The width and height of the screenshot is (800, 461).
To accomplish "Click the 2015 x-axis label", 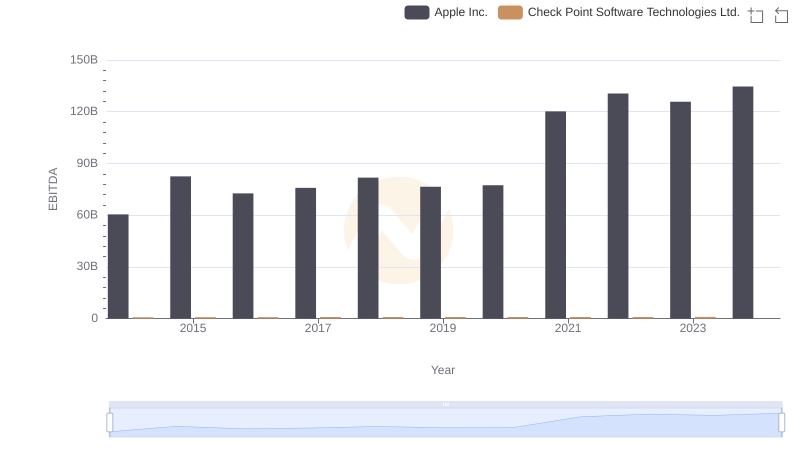I will coord(193,328).
